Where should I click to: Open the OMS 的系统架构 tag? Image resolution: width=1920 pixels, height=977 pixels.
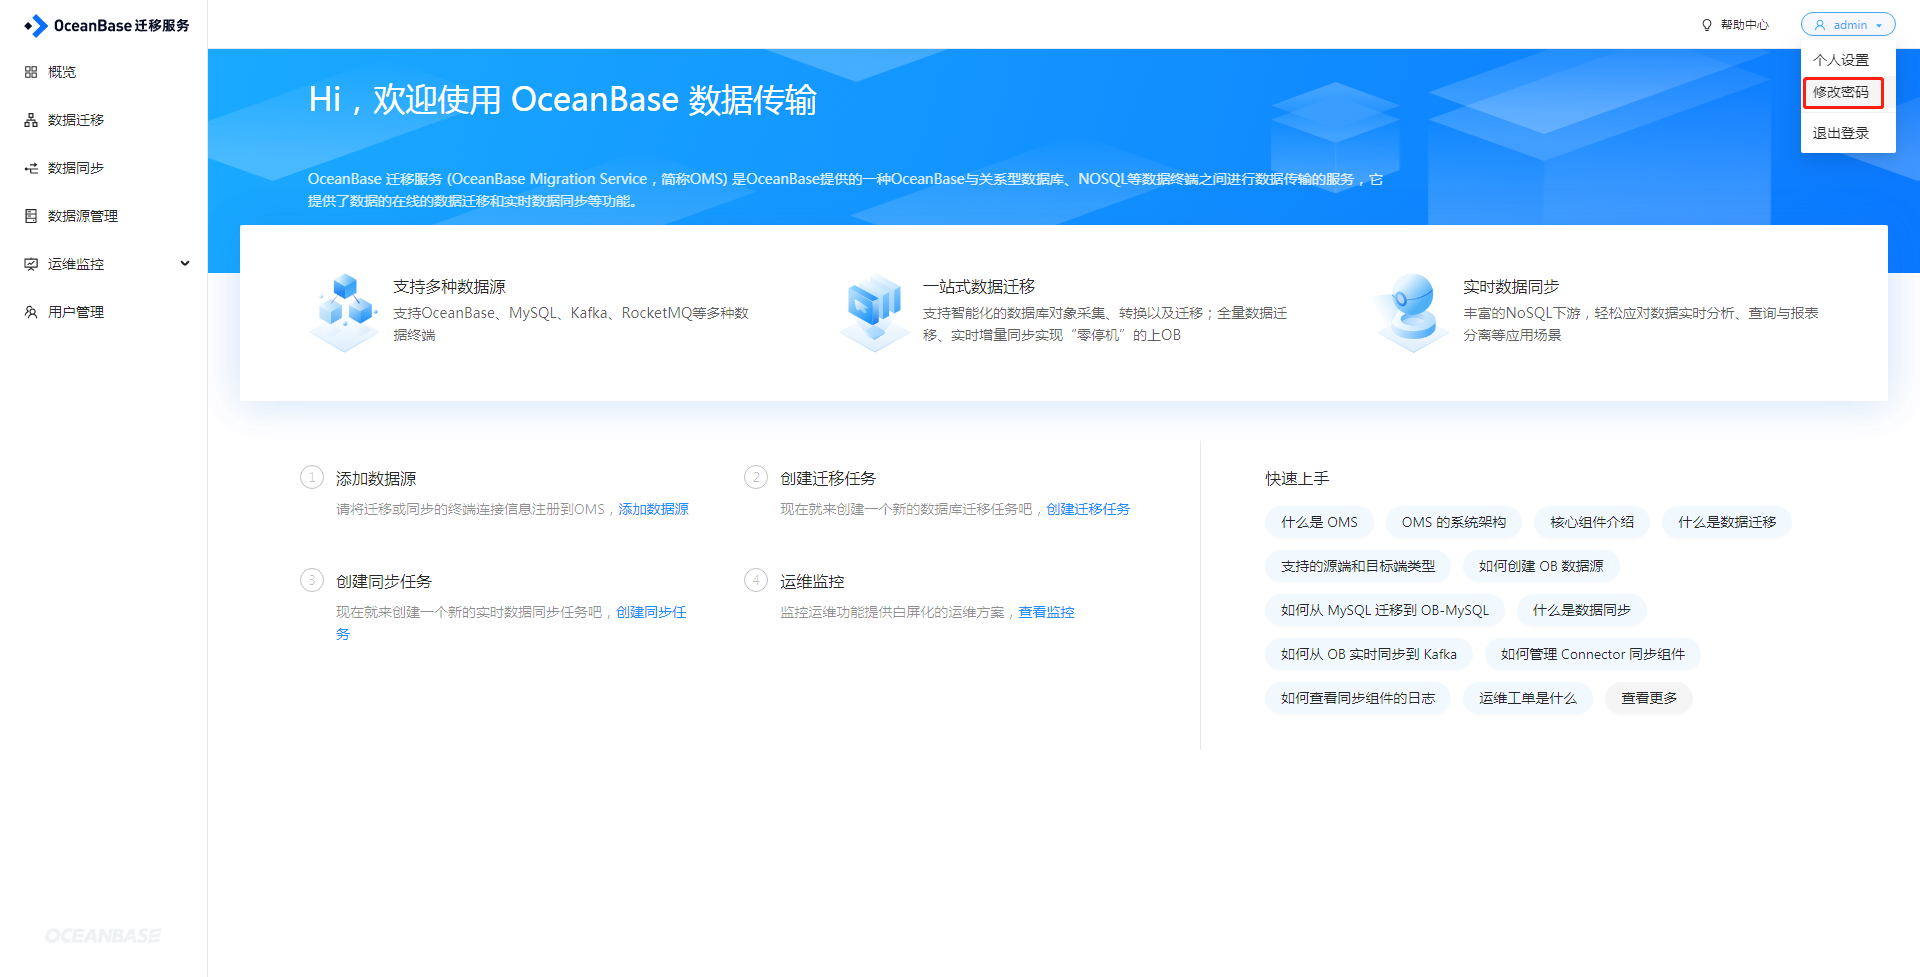pos(1453,522)
